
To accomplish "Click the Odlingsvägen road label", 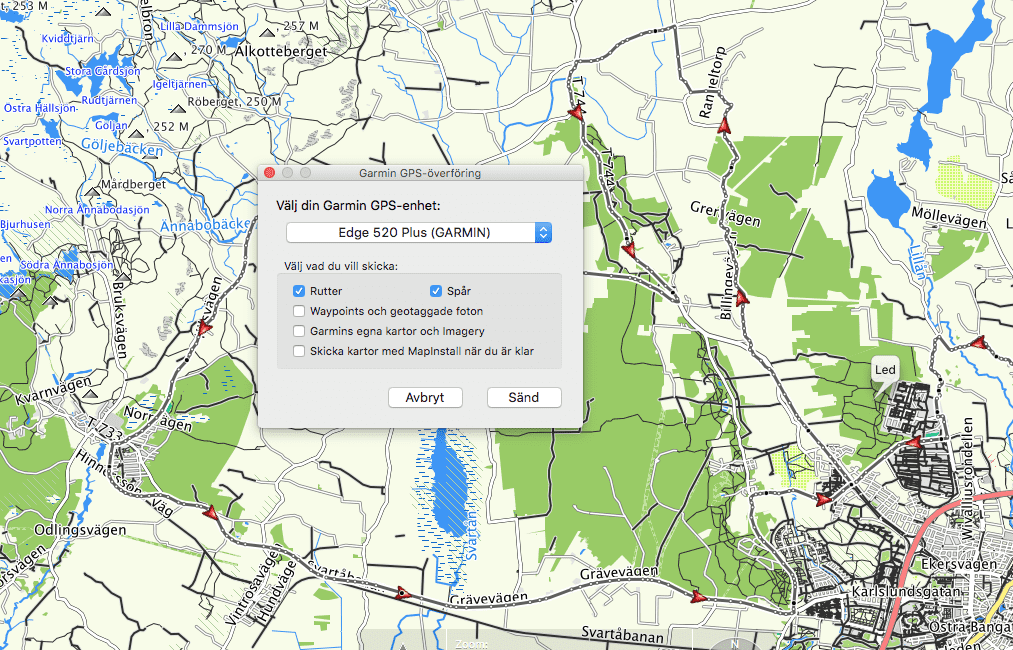I will tap(80, 530).
